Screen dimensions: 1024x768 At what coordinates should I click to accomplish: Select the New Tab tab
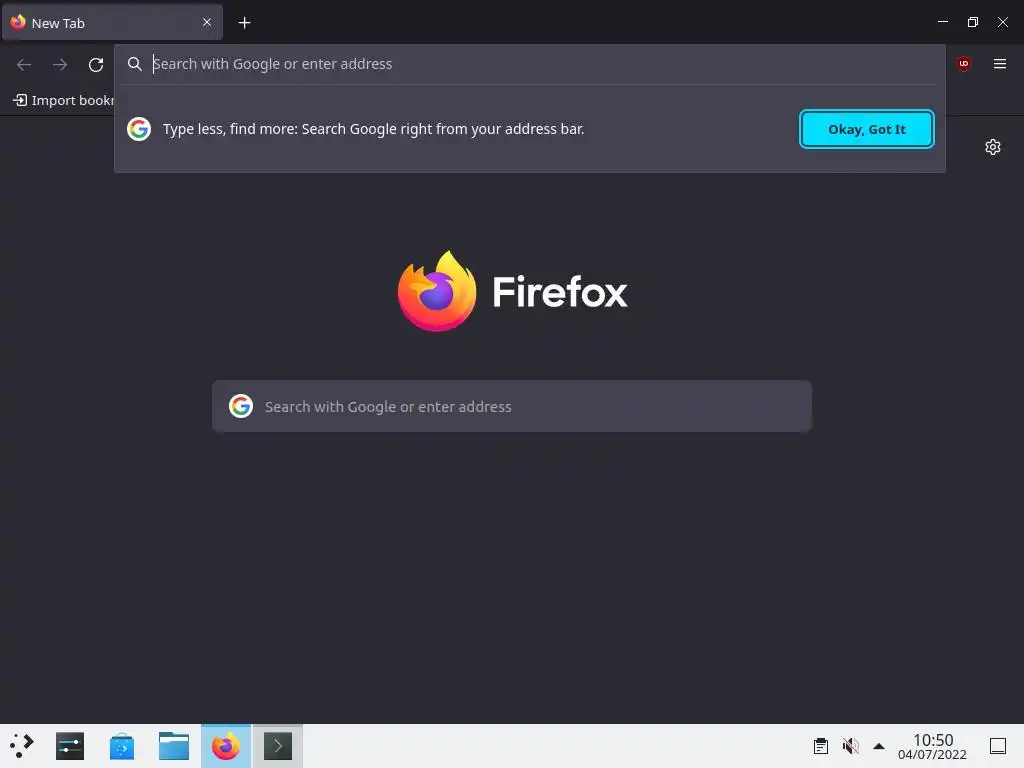click(x=112, y=23)
